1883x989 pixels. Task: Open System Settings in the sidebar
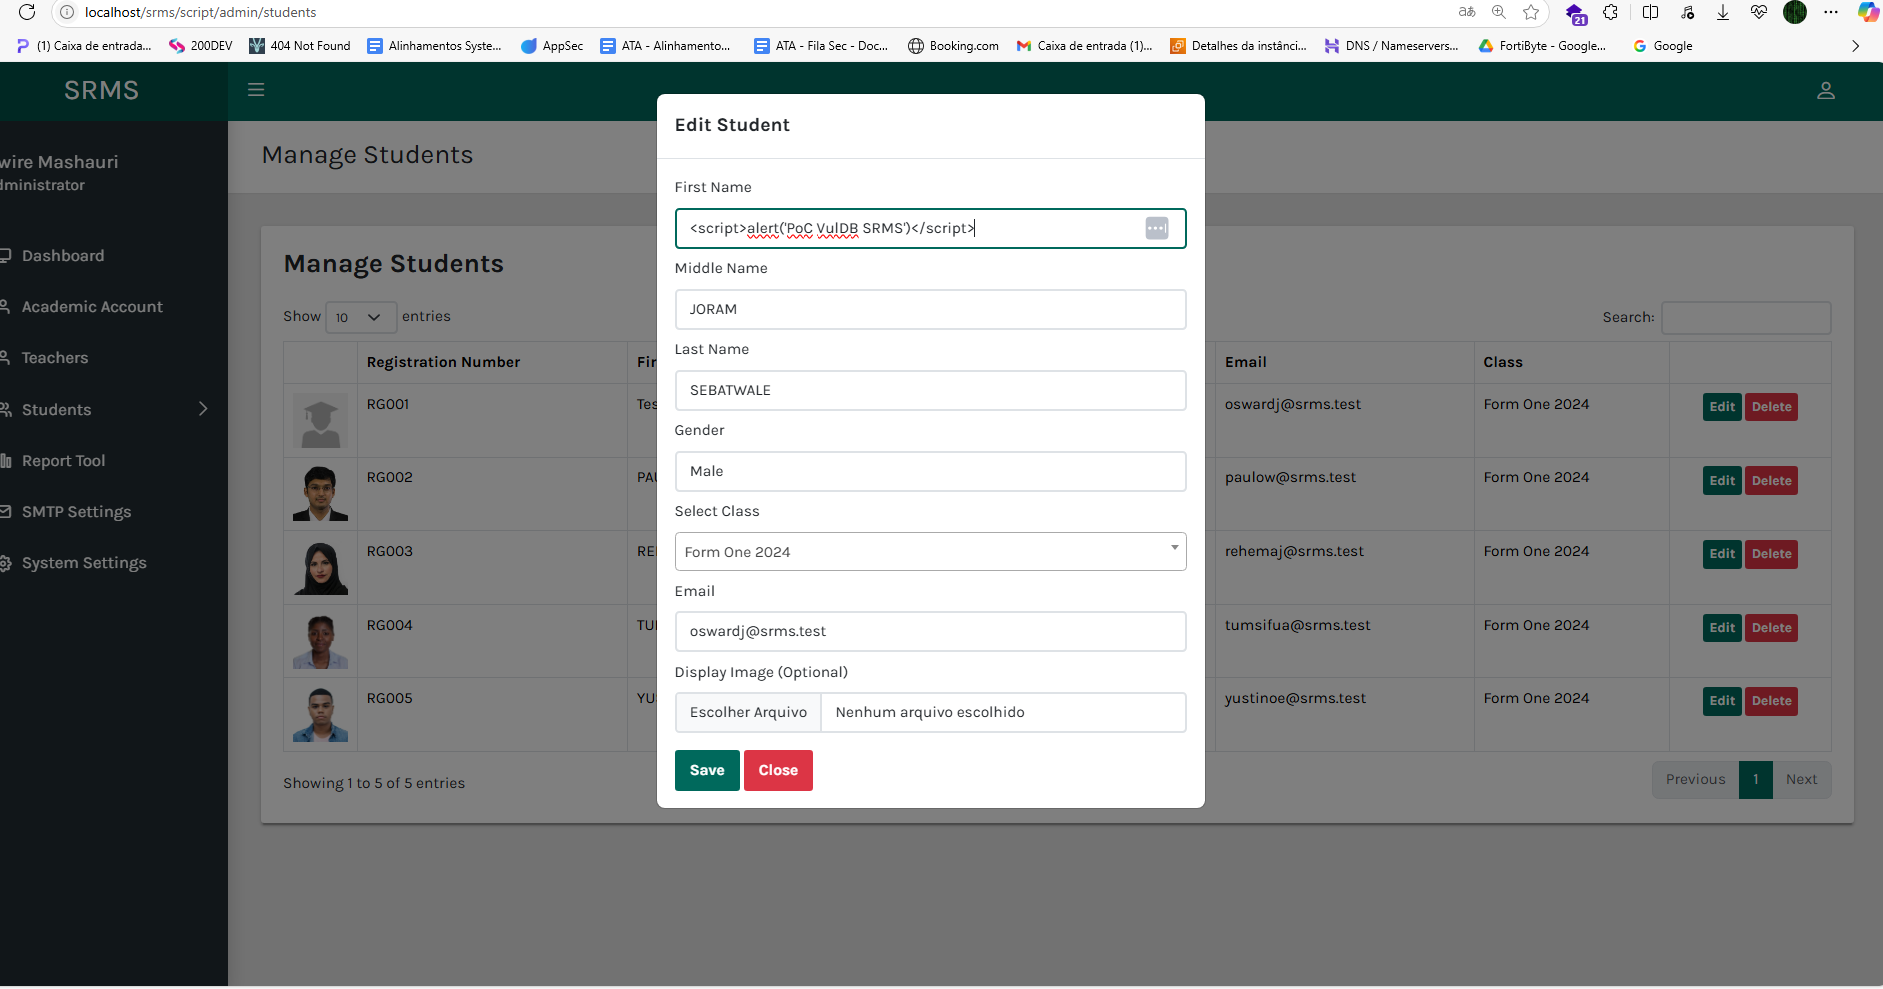84,563
